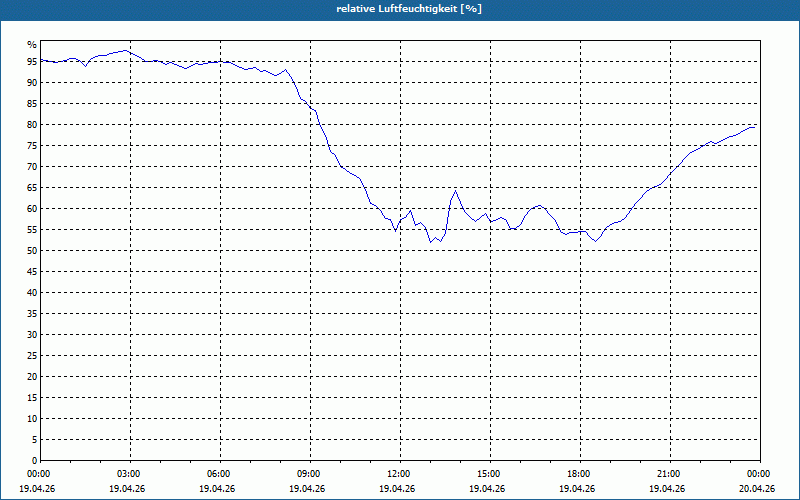Select the "19.04.26" date under 12:00
Screen dimensions: 800x500
pyautogui.click(x=397, y=489)
